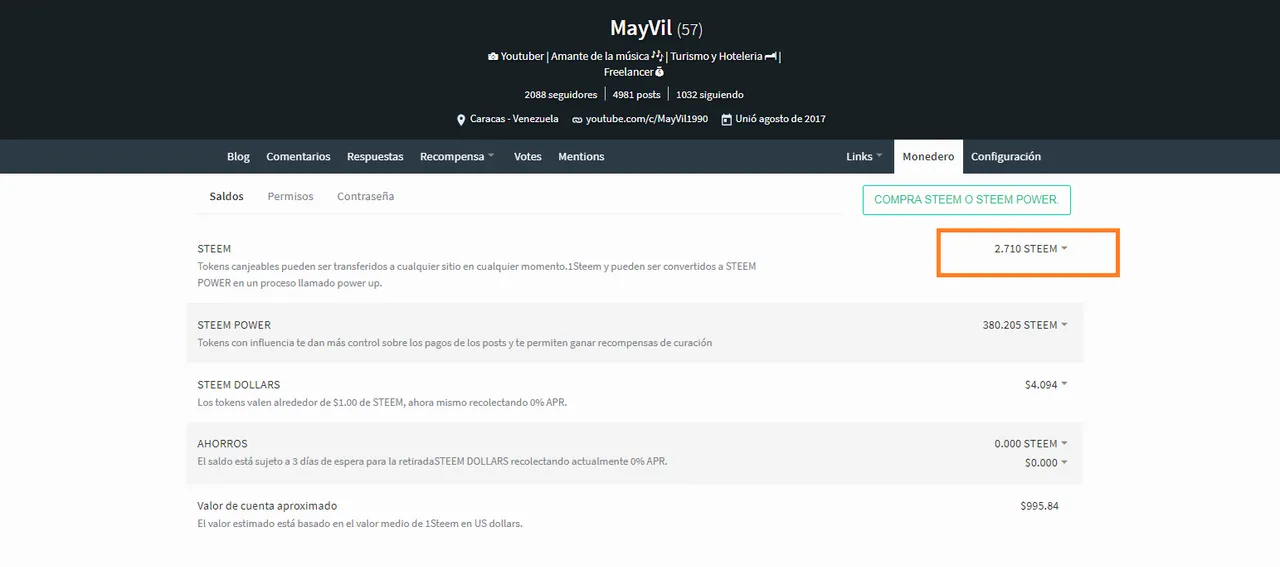Open the $0.000 savings dropdown
1280x567 pixels.
1046,463
